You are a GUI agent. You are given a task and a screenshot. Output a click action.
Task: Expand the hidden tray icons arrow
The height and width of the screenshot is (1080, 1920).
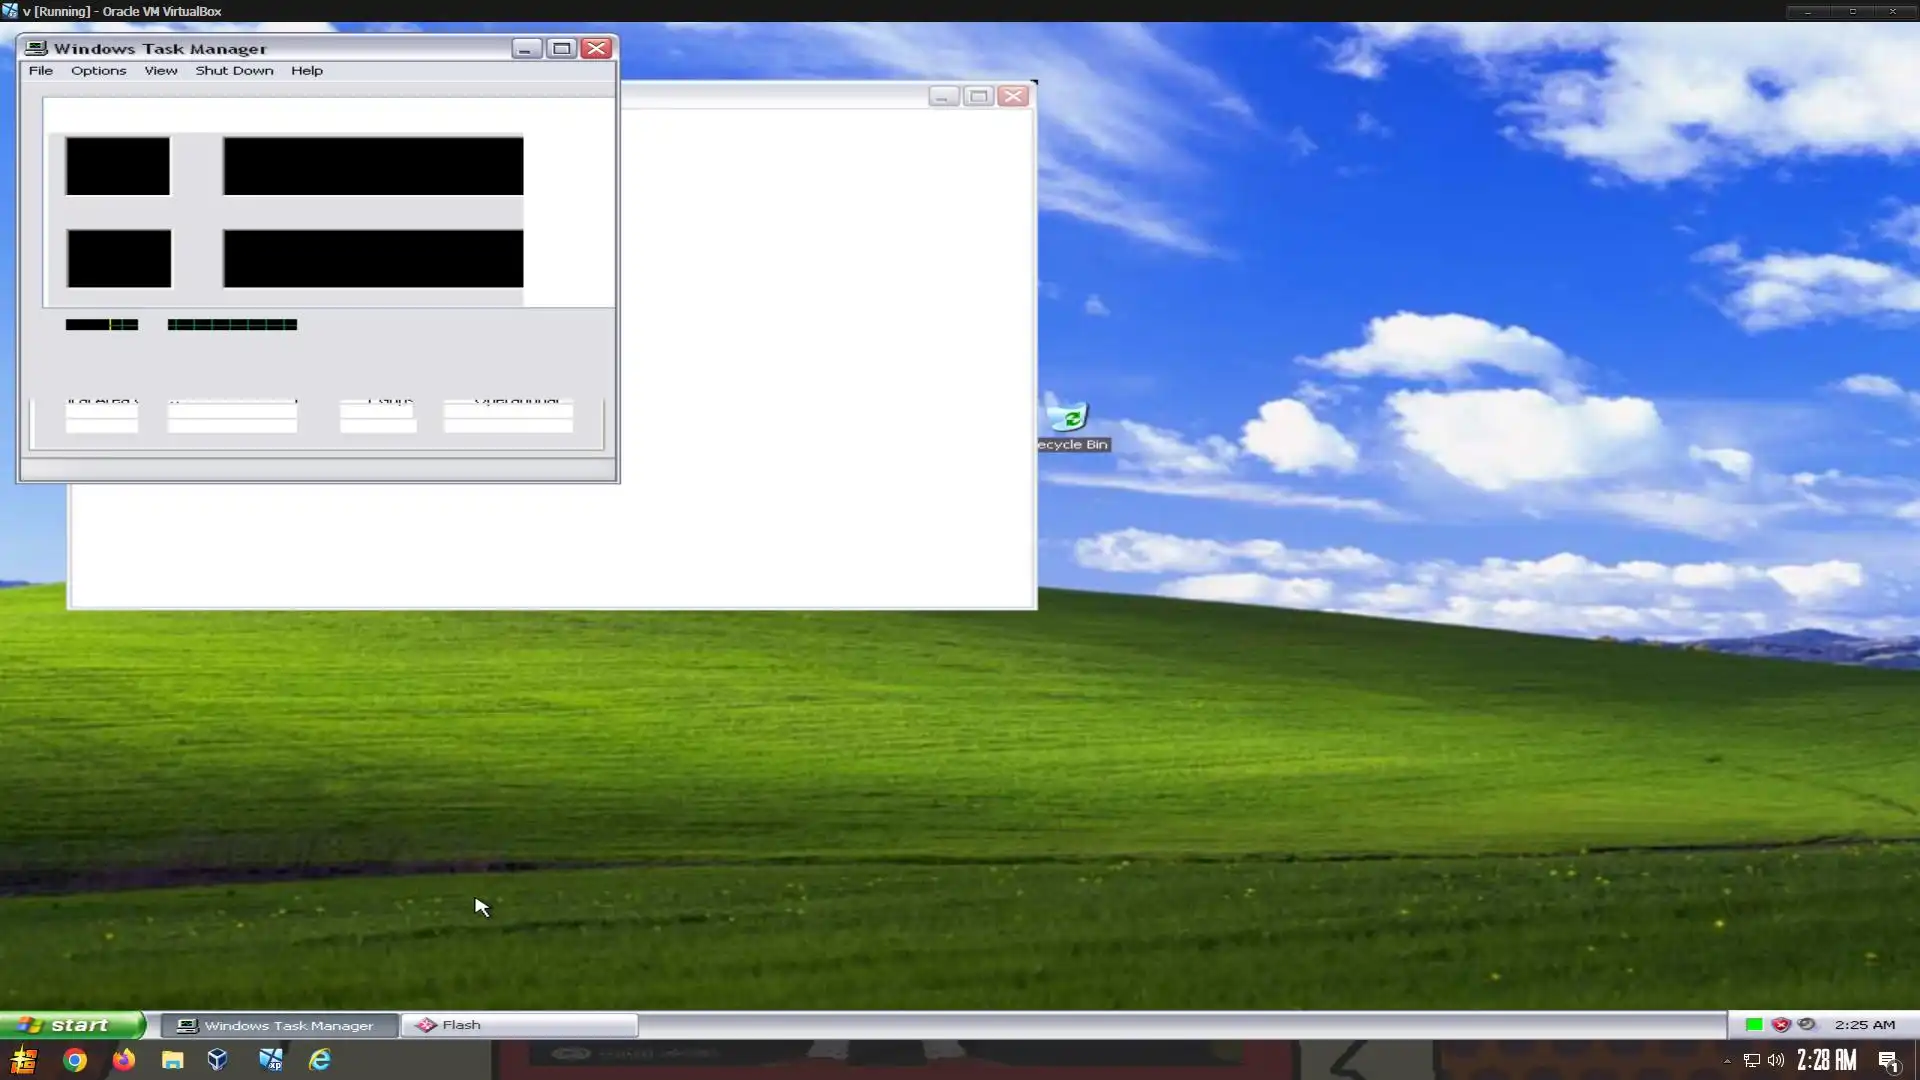[1727, 1061]
